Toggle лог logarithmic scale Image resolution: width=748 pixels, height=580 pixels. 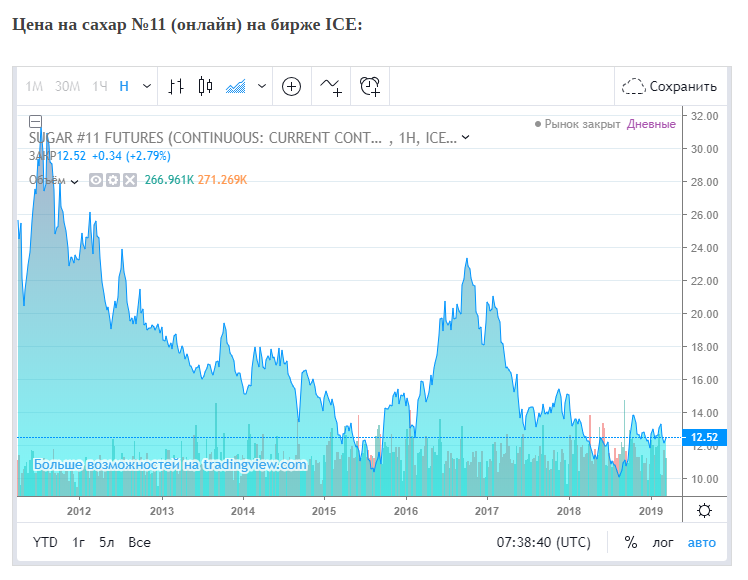point(663,543)
